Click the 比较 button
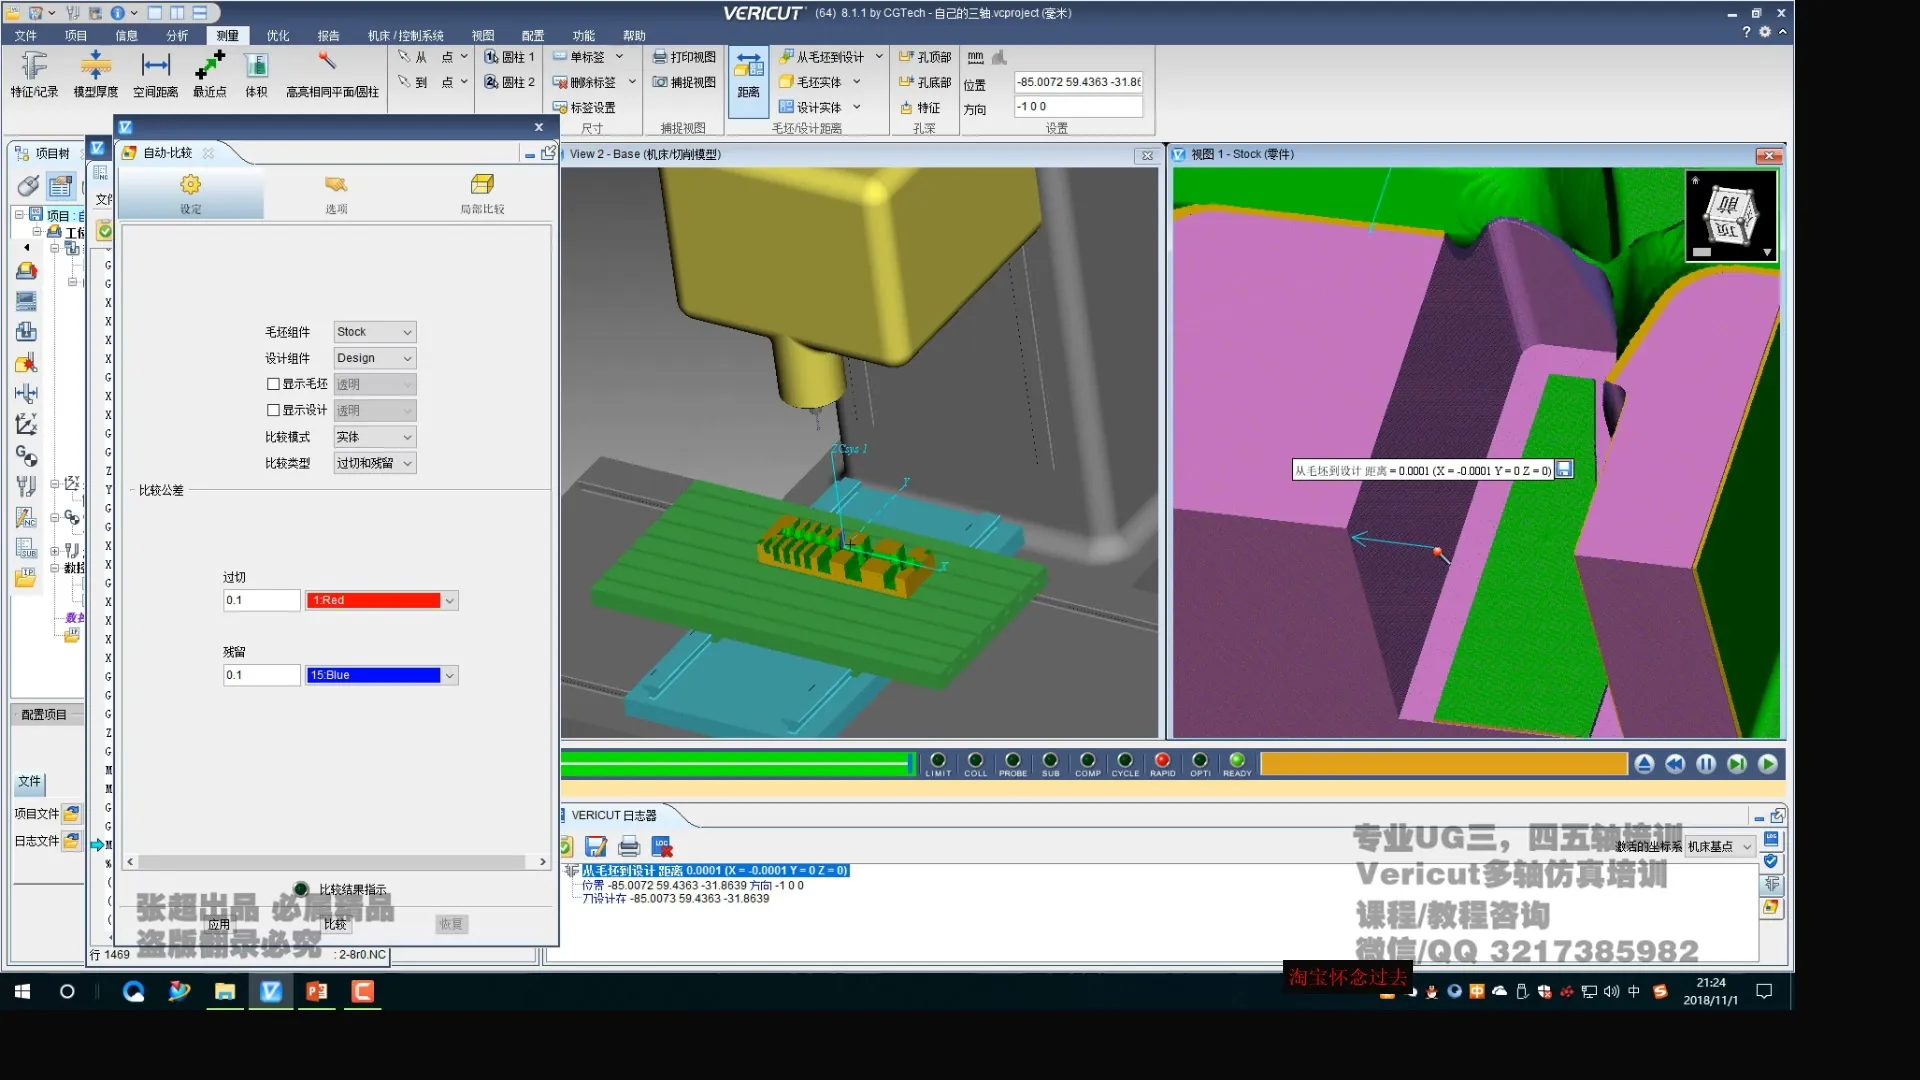1920x1080 pixels. pyautogui.click(x=335, y=924)
